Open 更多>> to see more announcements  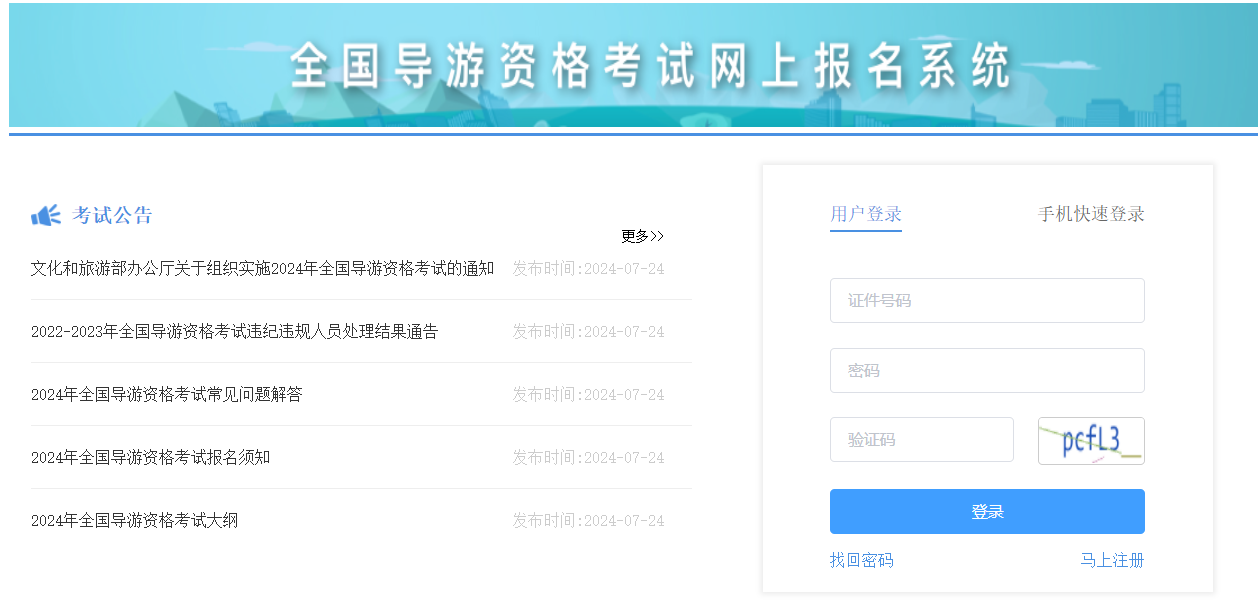pyautogui.click(x=642, y=237)
